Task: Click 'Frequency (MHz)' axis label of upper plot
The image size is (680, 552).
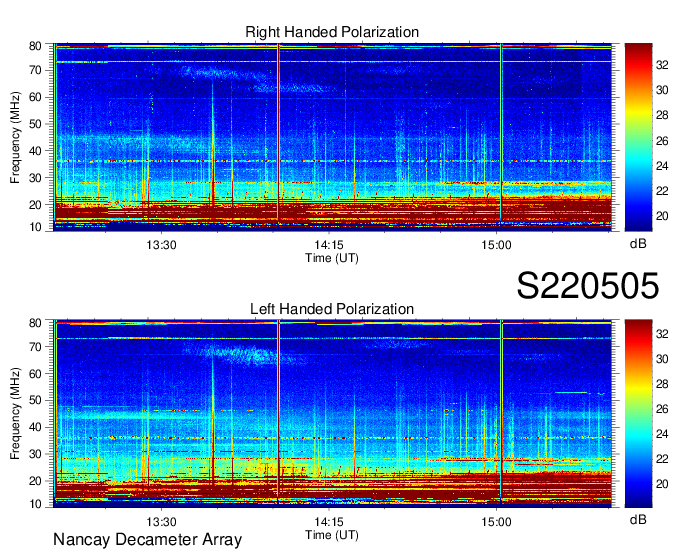Action: [15, 137]
